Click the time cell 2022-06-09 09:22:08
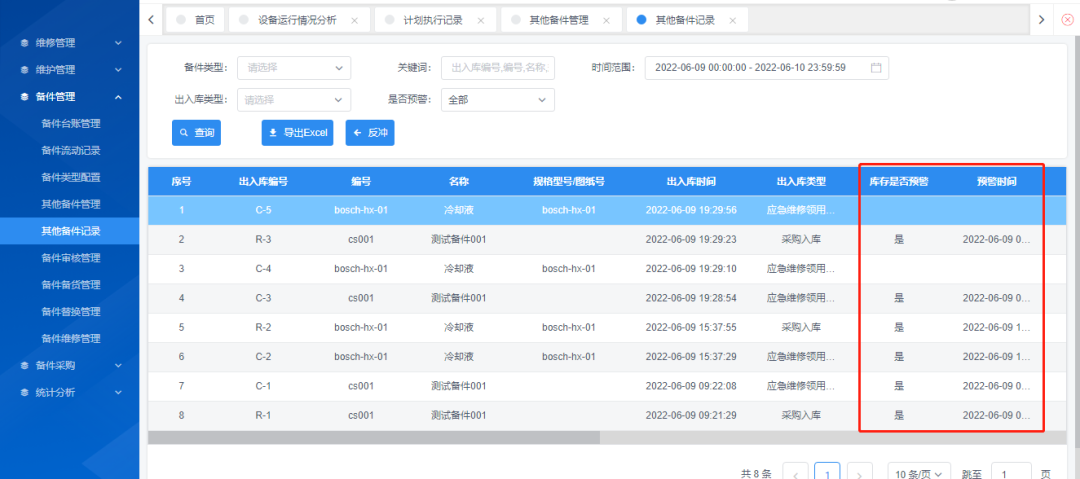This screenshot has width=1080, height=479. pos(692,386)
